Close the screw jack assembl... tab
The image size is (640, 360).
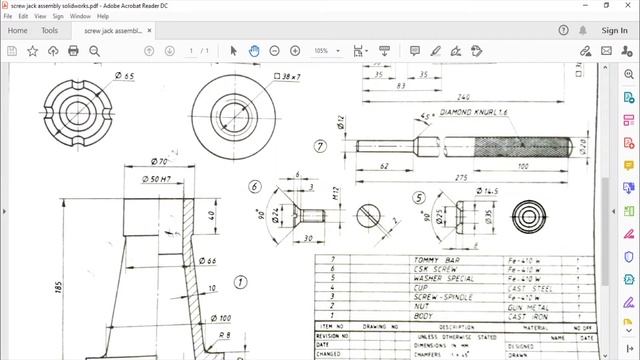(149, 31)
